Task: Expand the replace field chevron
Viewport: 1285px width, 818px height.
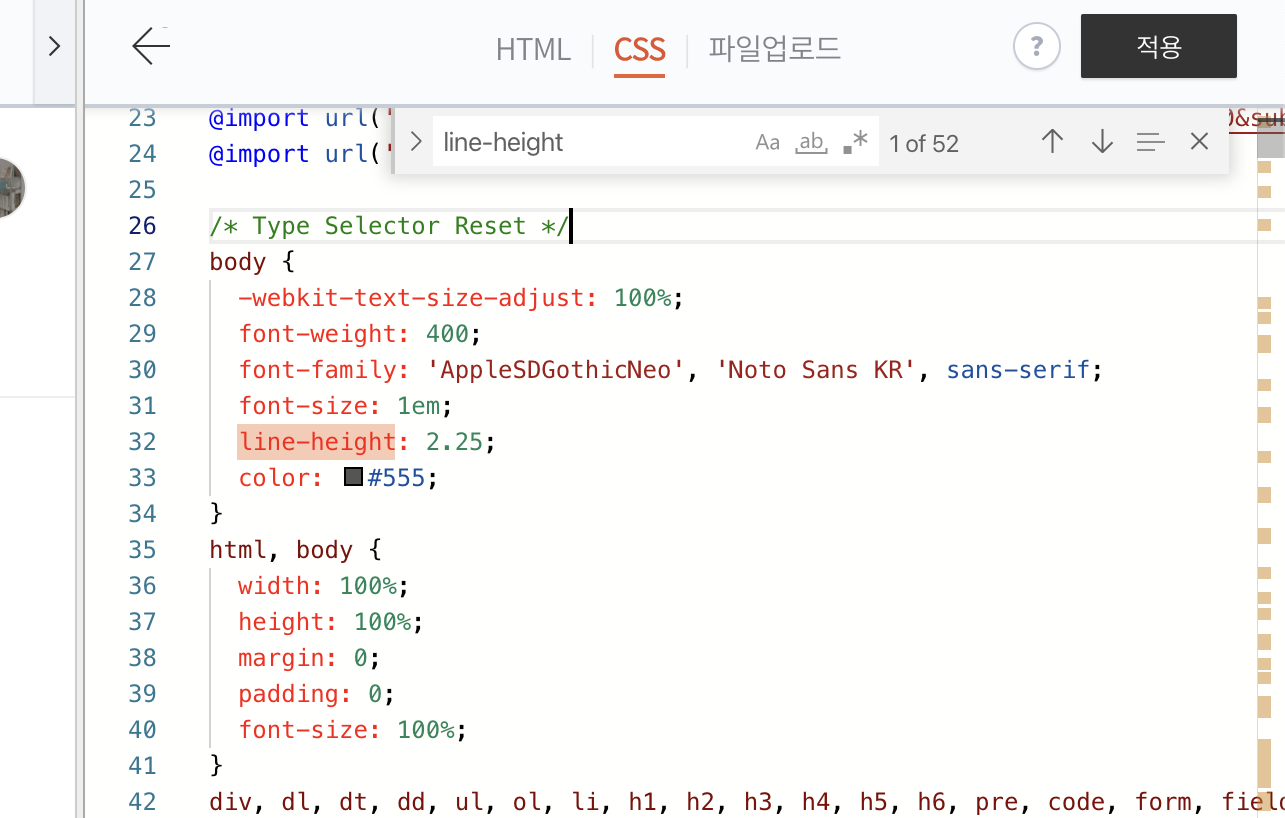Action: [x=415, y=141]
